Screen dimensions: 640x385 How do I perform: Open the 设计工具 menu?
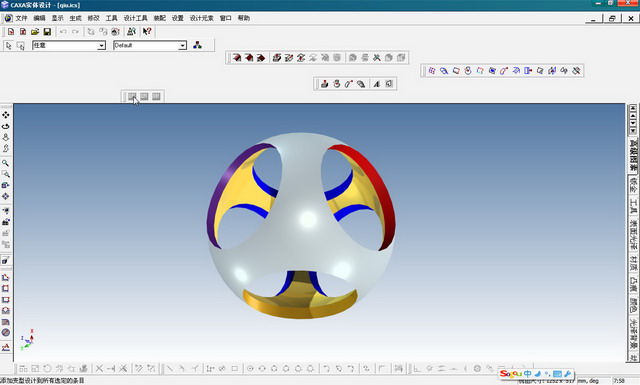[136, 18]
